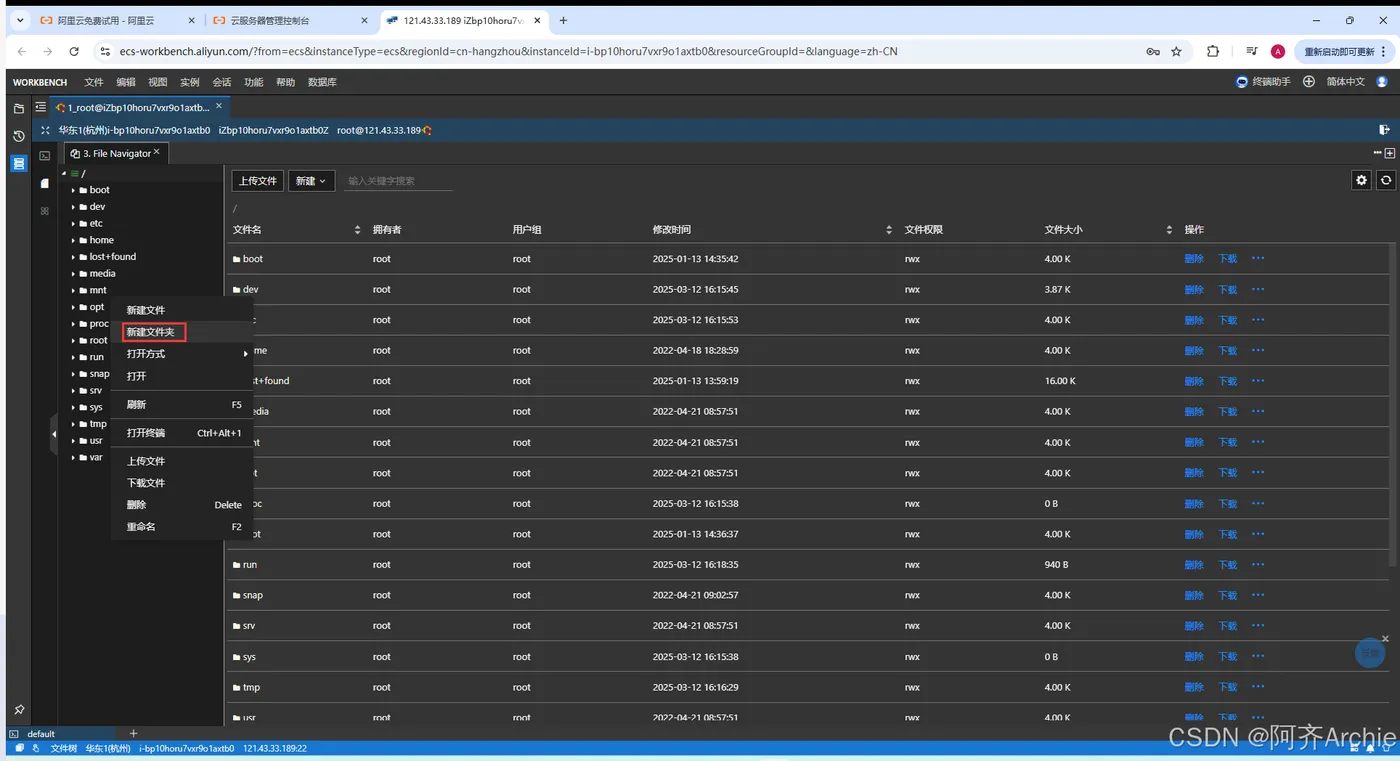Screen dimensions: 1400x761
Task: Click 下载 in the sys row
Action: pyautogui.click(x=1228, y=657)
